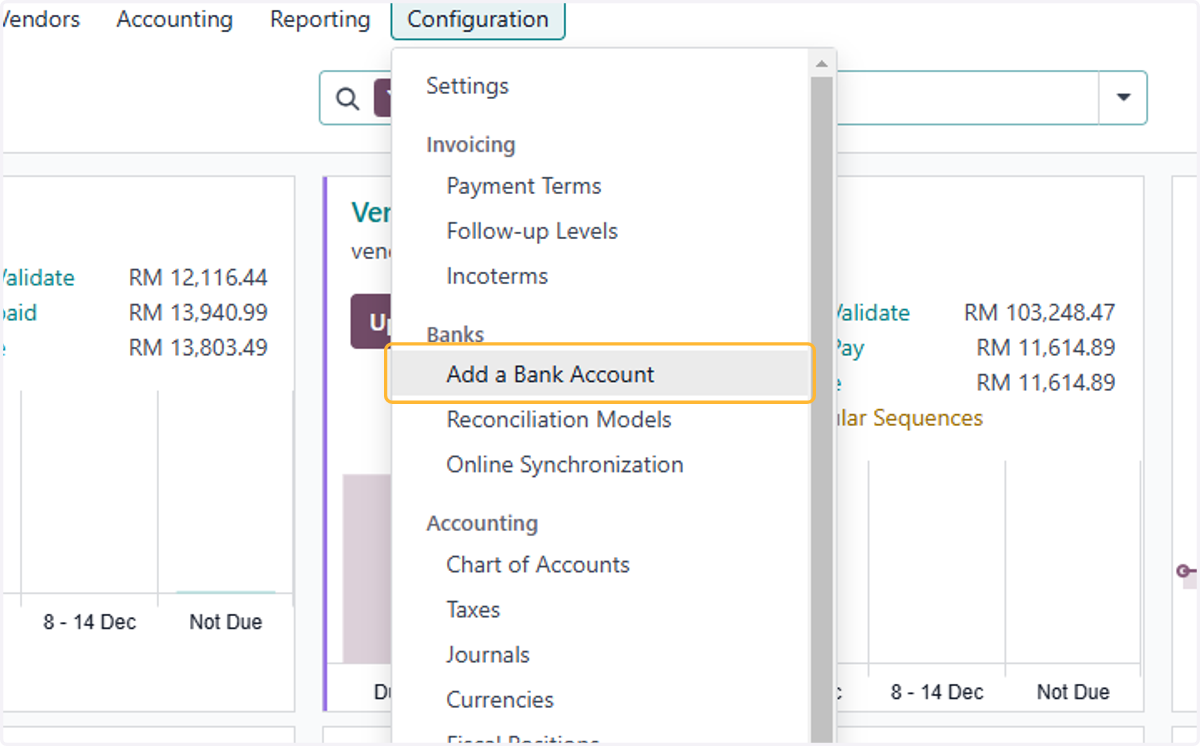Screen dimensions: 1200x746
Task: Click the right chart's Not Due label
Action: pos(1073,692)
